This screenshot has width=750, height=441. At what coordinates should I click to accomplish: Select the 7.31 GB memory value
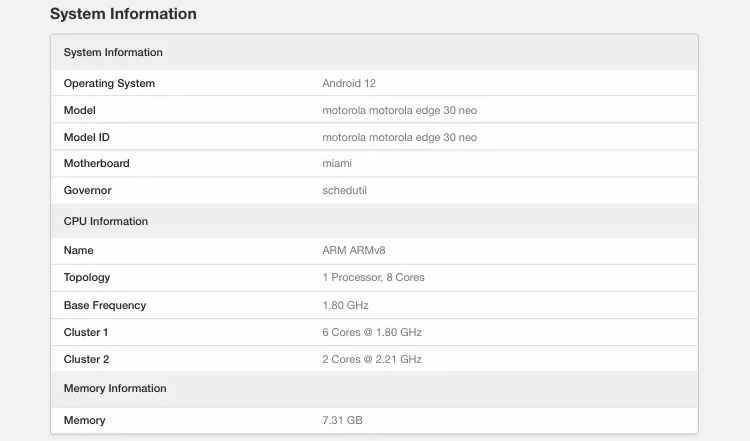coord(342,420)
